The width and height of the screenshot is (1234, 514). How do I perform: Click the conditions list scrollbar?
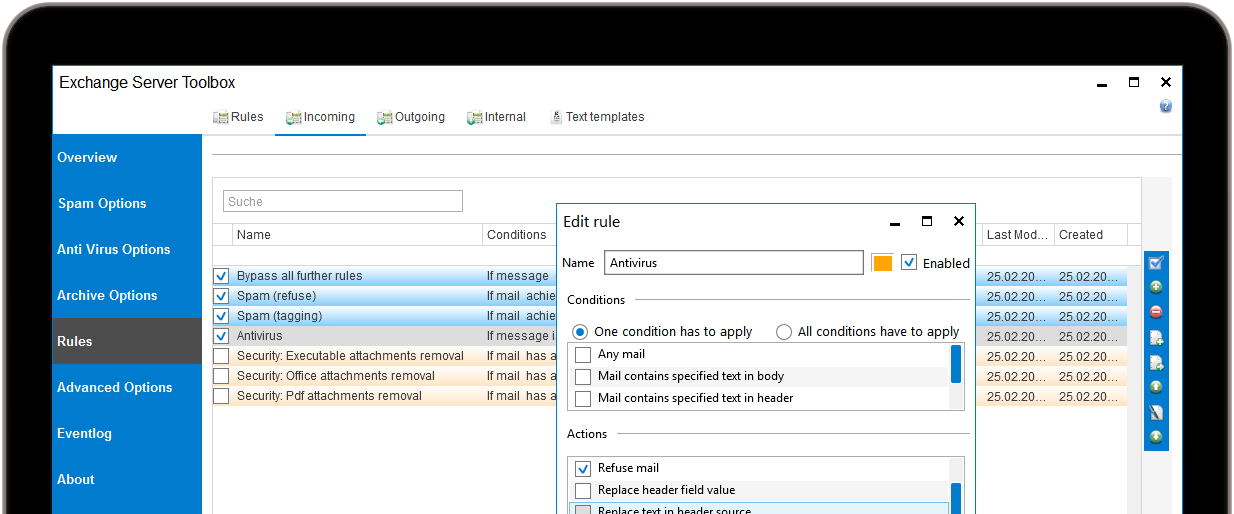(956, 364)
